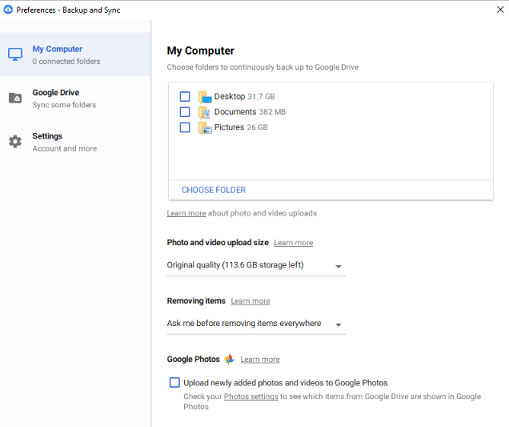This screenshot has height=427, width=509.
Task: Click the Pictures folder icon
Action: coord(205,128)
